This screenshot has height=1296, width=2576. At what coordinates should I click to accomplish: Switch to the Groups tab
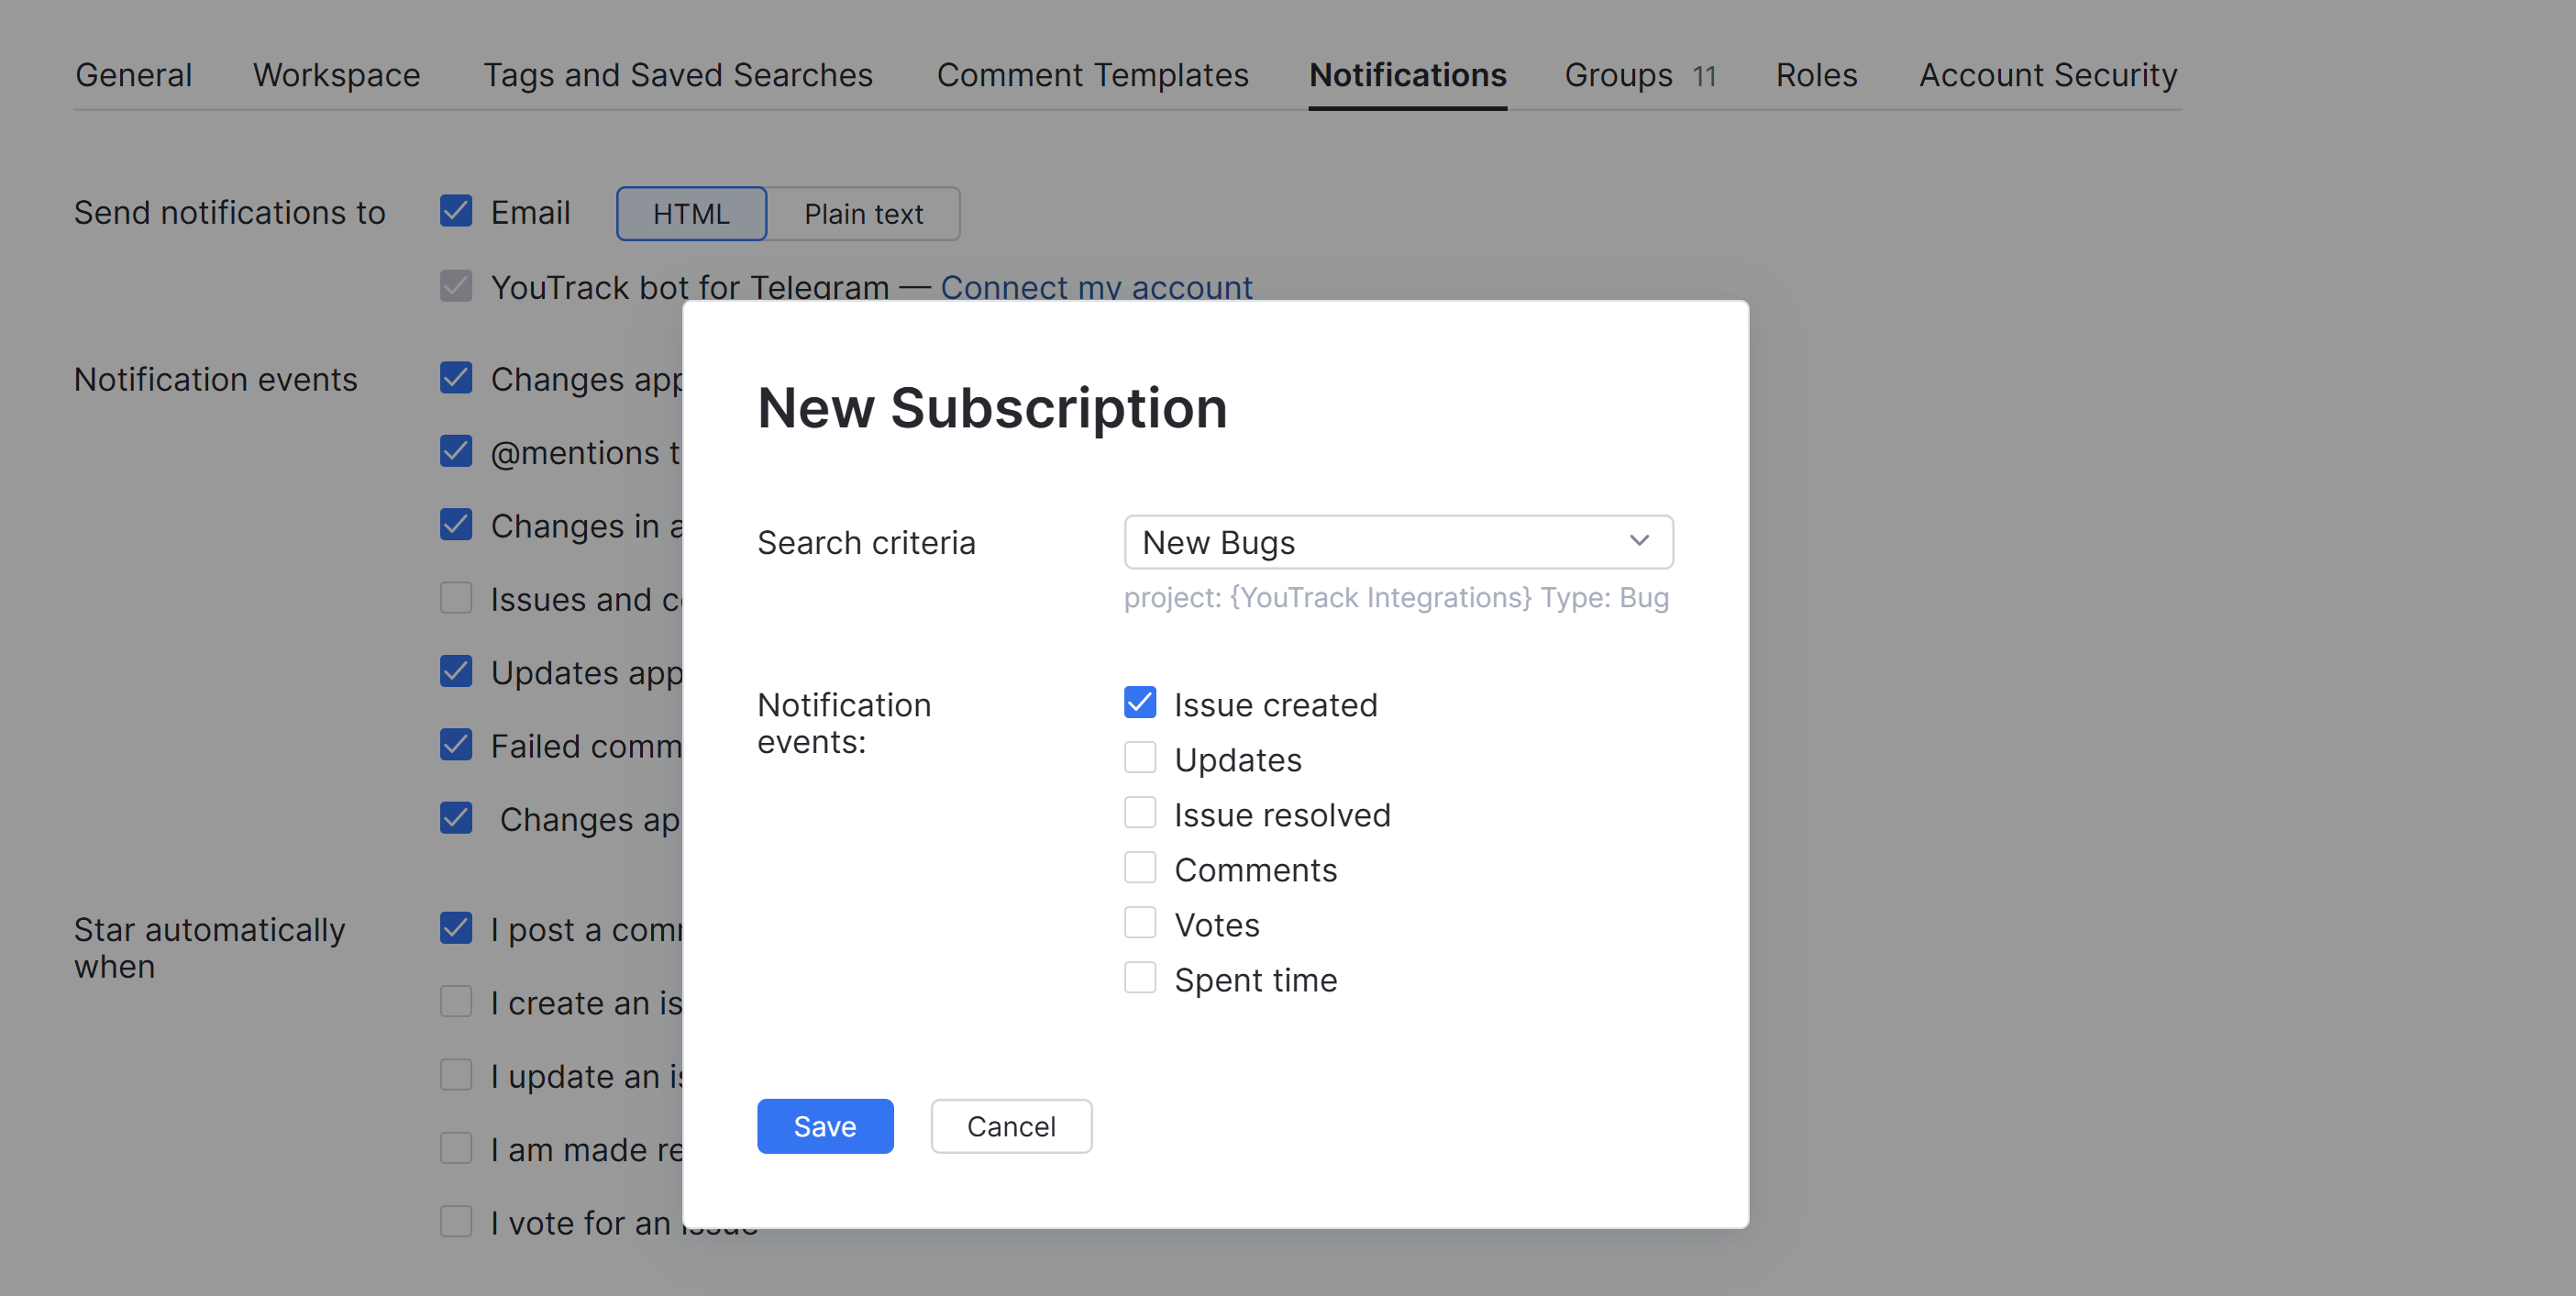(x=1617, y=75)
